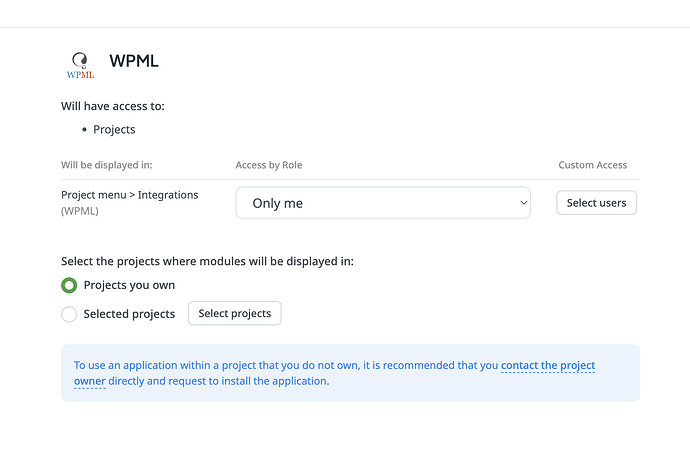Image resolution: width=690 pixels, height=459 pixels.
Task: Click the WPML app title text
Action: [x=134, y=61]
